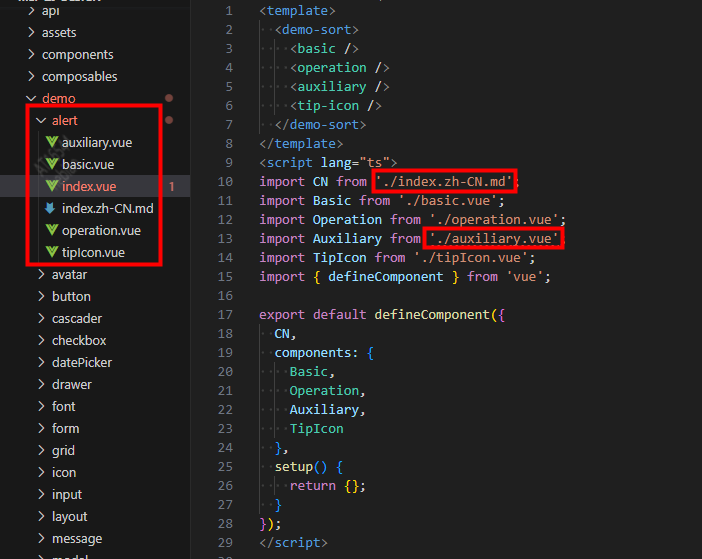Click the modified dot beside the demo folder
Viewport: 702px width, 559px height.
tap(169, 98)
